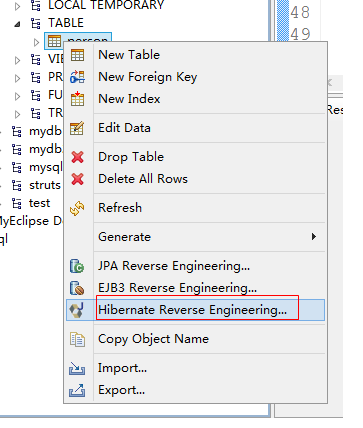363x428 pixels.
Task: Click the EJB3 Reverse Engineering bean icon
Action: (x=77, y=288)
